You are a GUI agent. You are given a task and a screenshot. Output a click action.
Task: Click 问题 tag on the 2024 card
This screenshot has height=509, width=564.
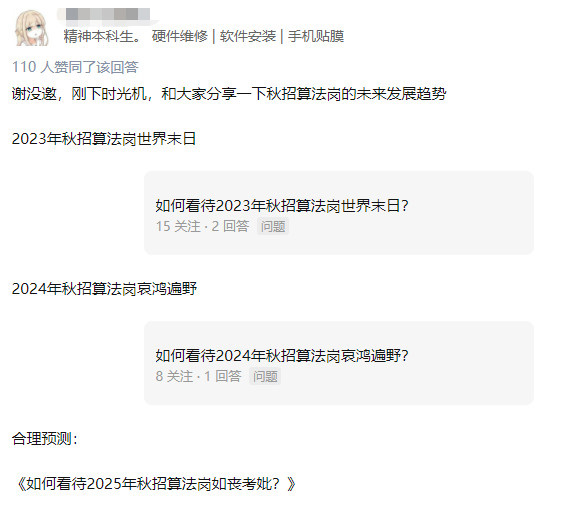pyautogui.click(x=265, y=376)
